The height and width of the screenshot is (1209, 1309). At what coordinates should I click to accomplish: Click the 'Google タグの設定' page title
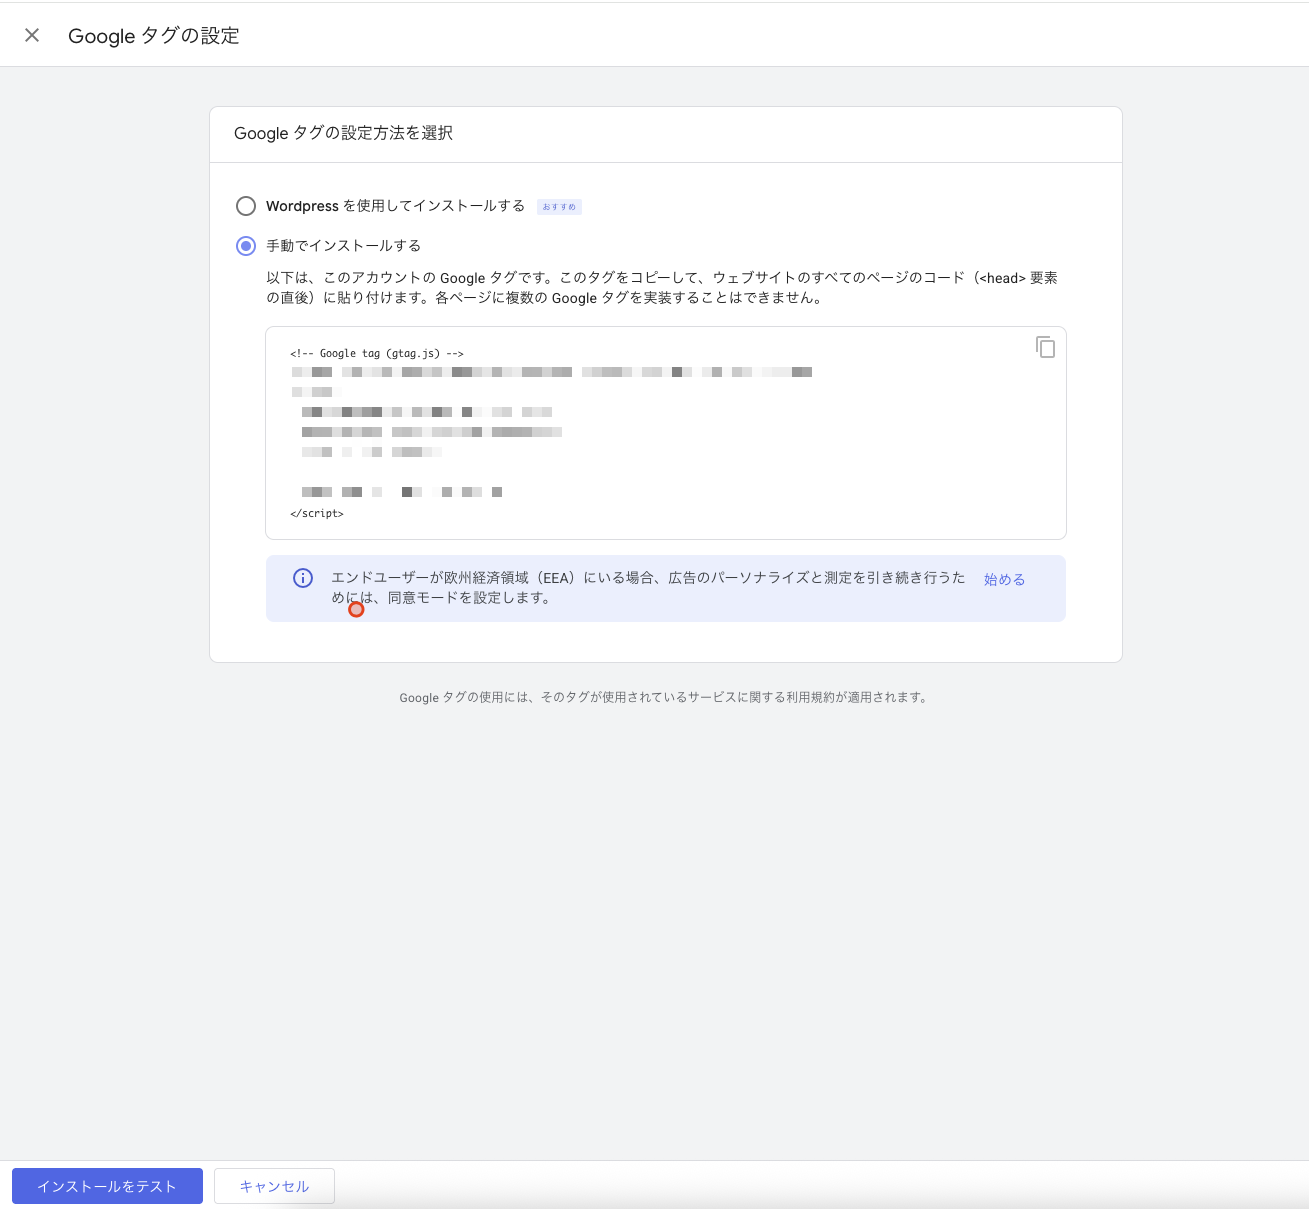click(154, 36)
